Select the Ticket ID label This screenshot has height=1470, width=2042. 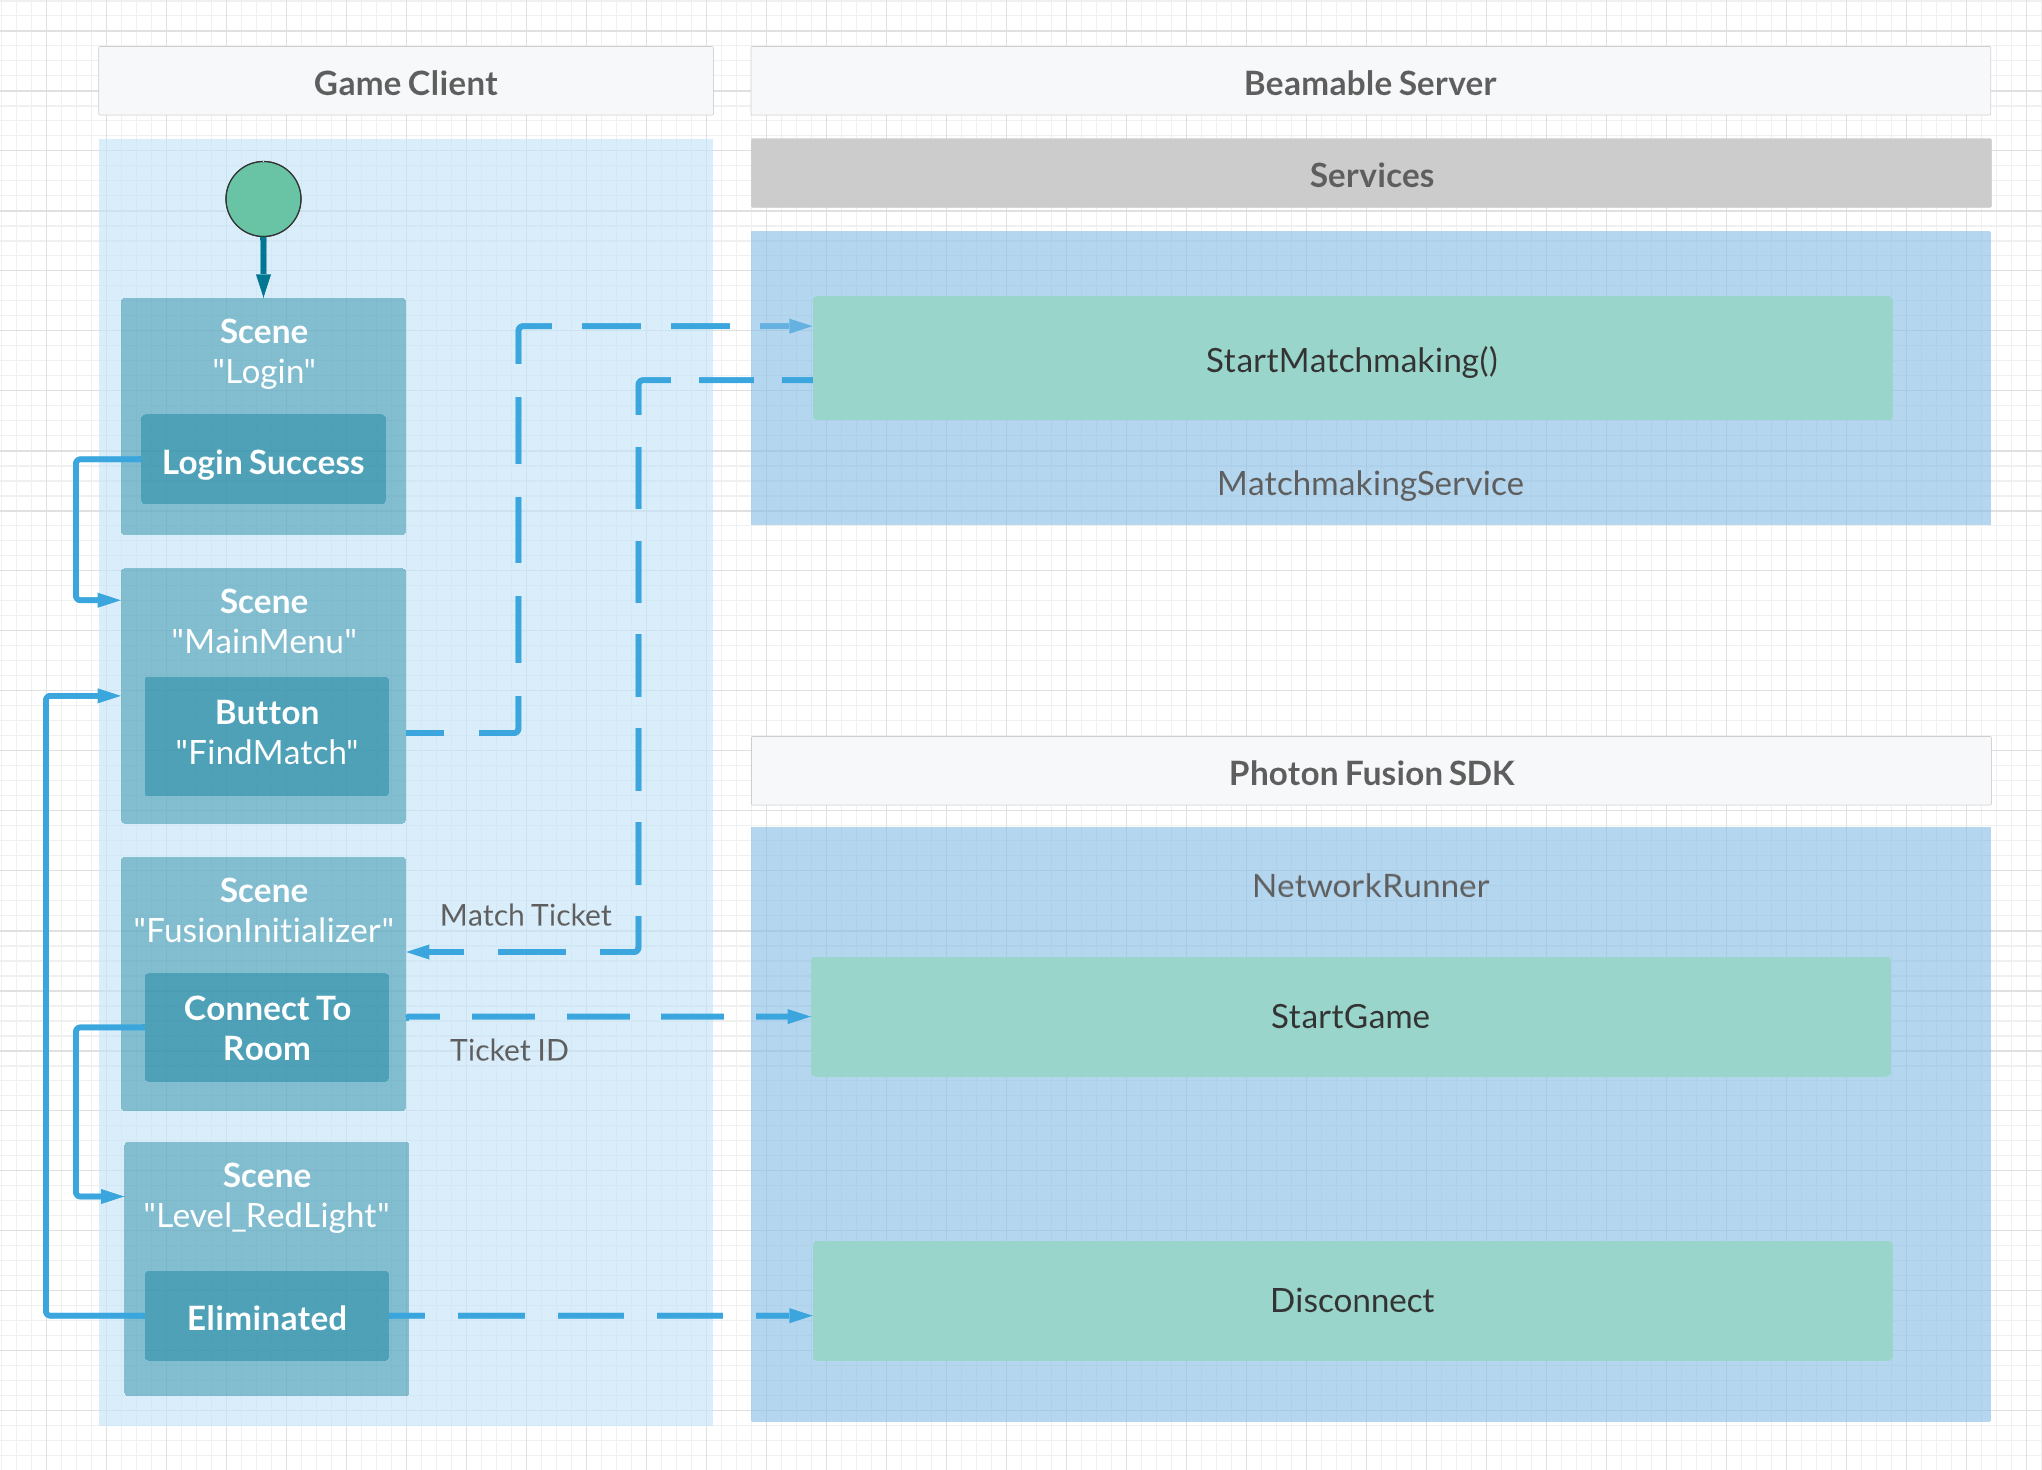(508, 1050)
